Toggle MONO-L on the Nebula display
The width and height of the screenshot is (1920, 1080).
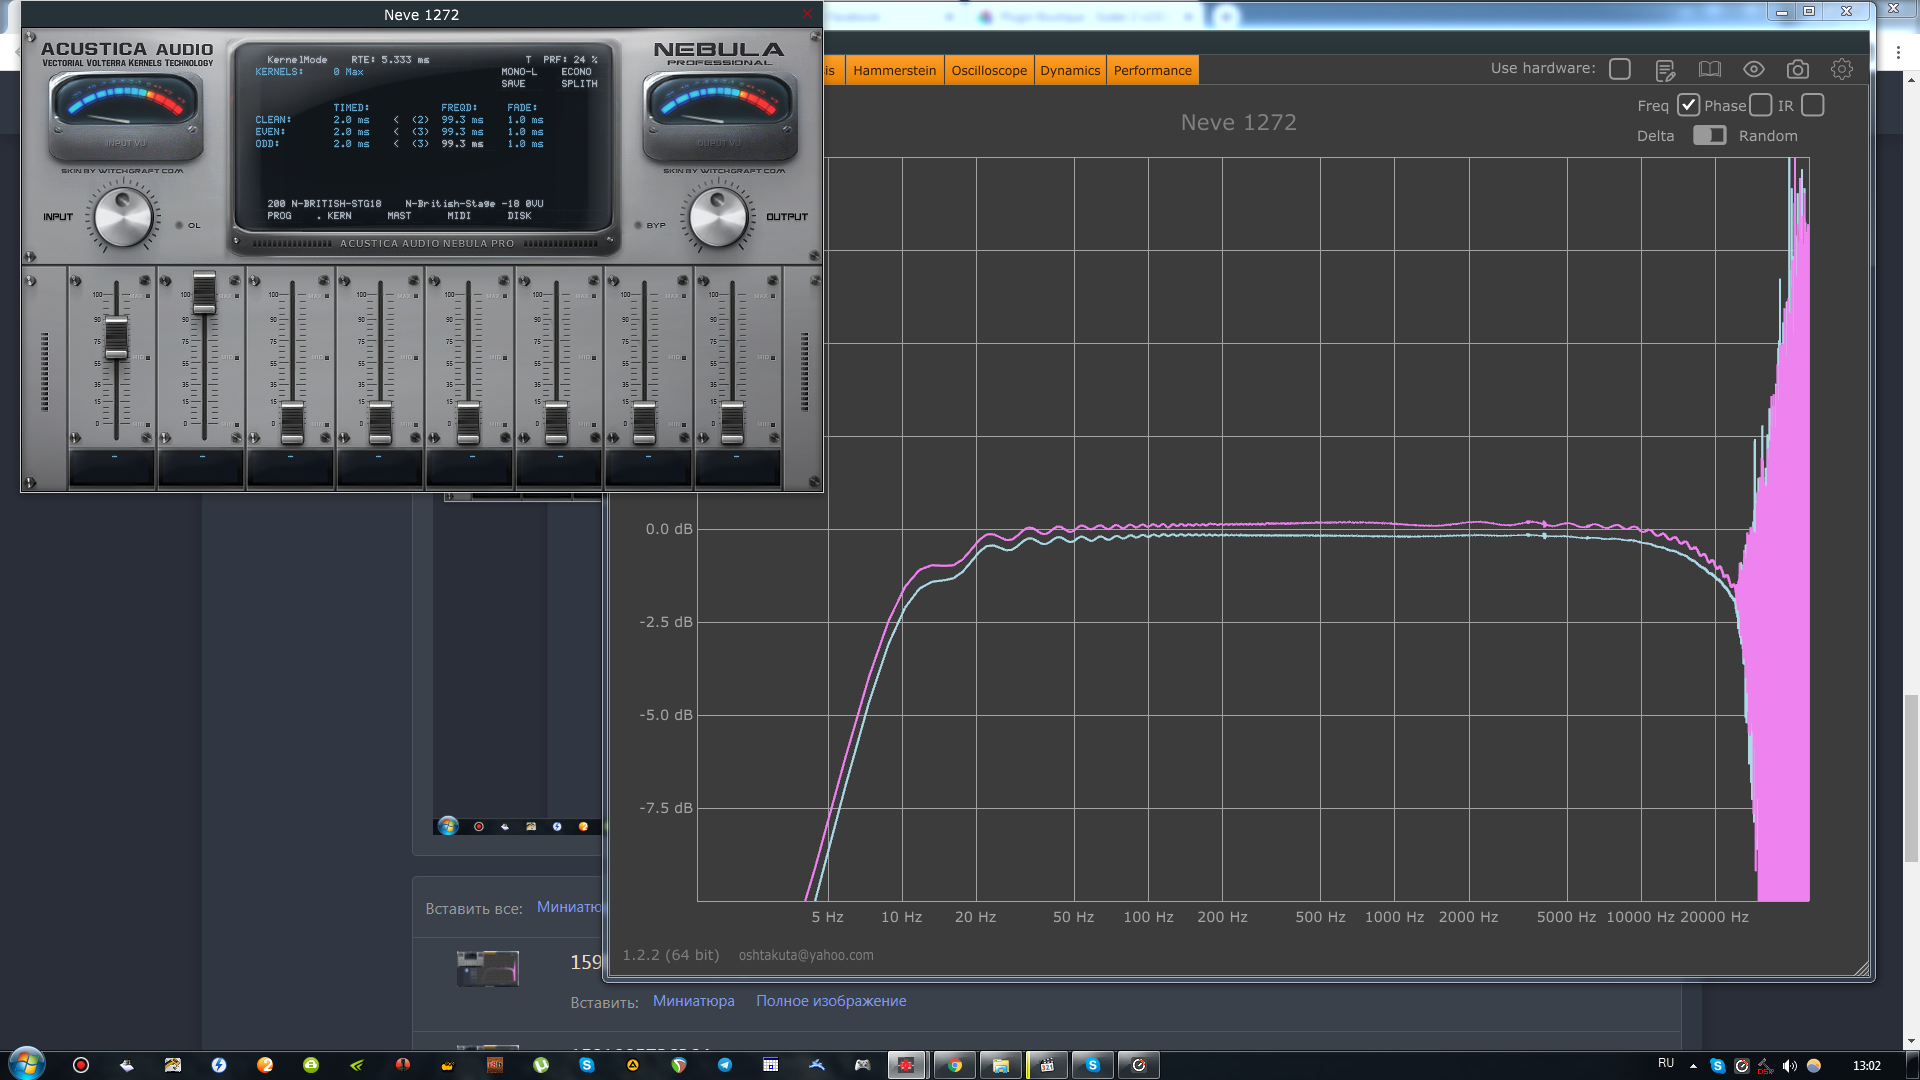pyautogui.click(x=519, y=72)
